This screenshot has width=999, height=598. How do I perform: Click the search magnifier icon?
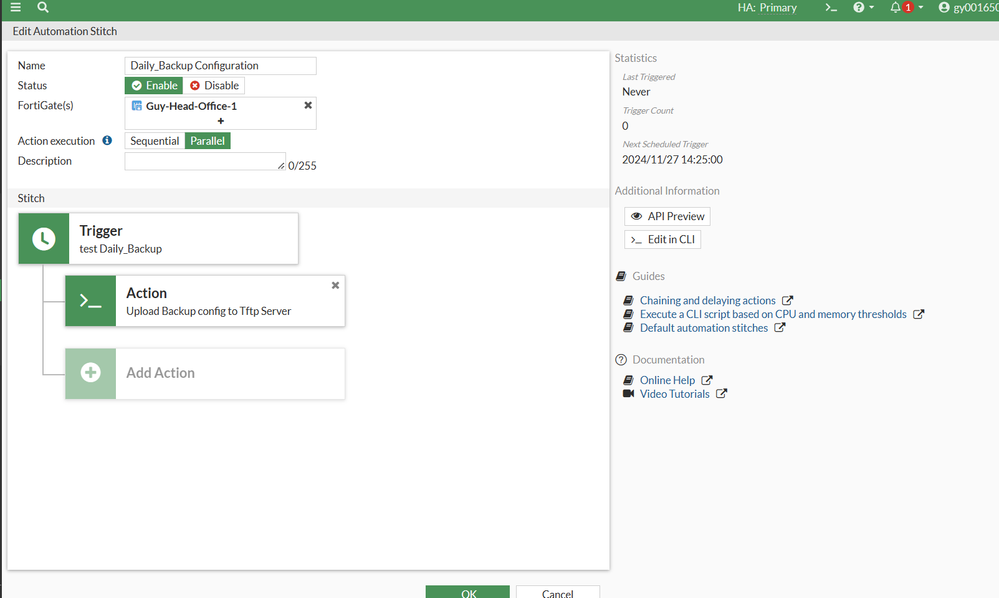click(43, 7)
